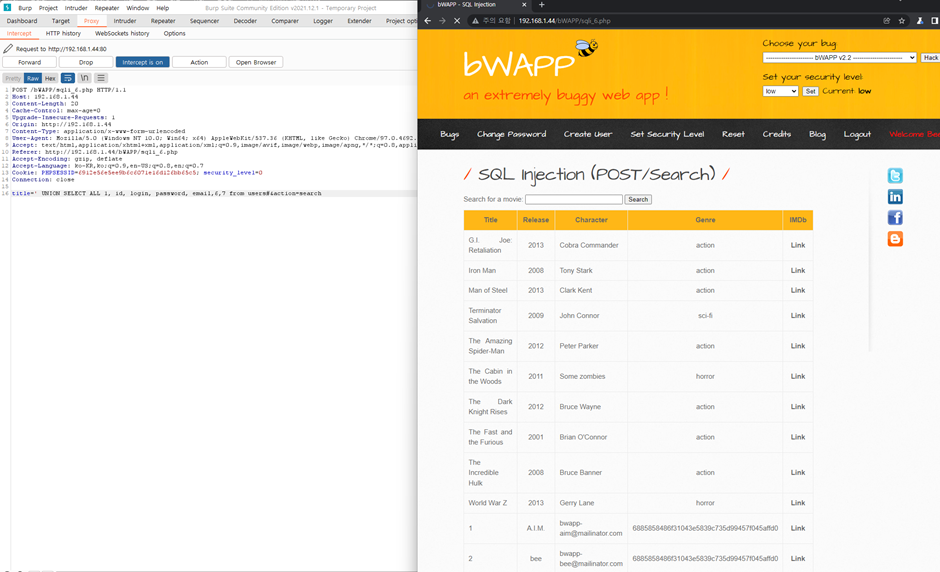
Task: Open the WebSockets history sub-tab
Action: coord(122,34)
